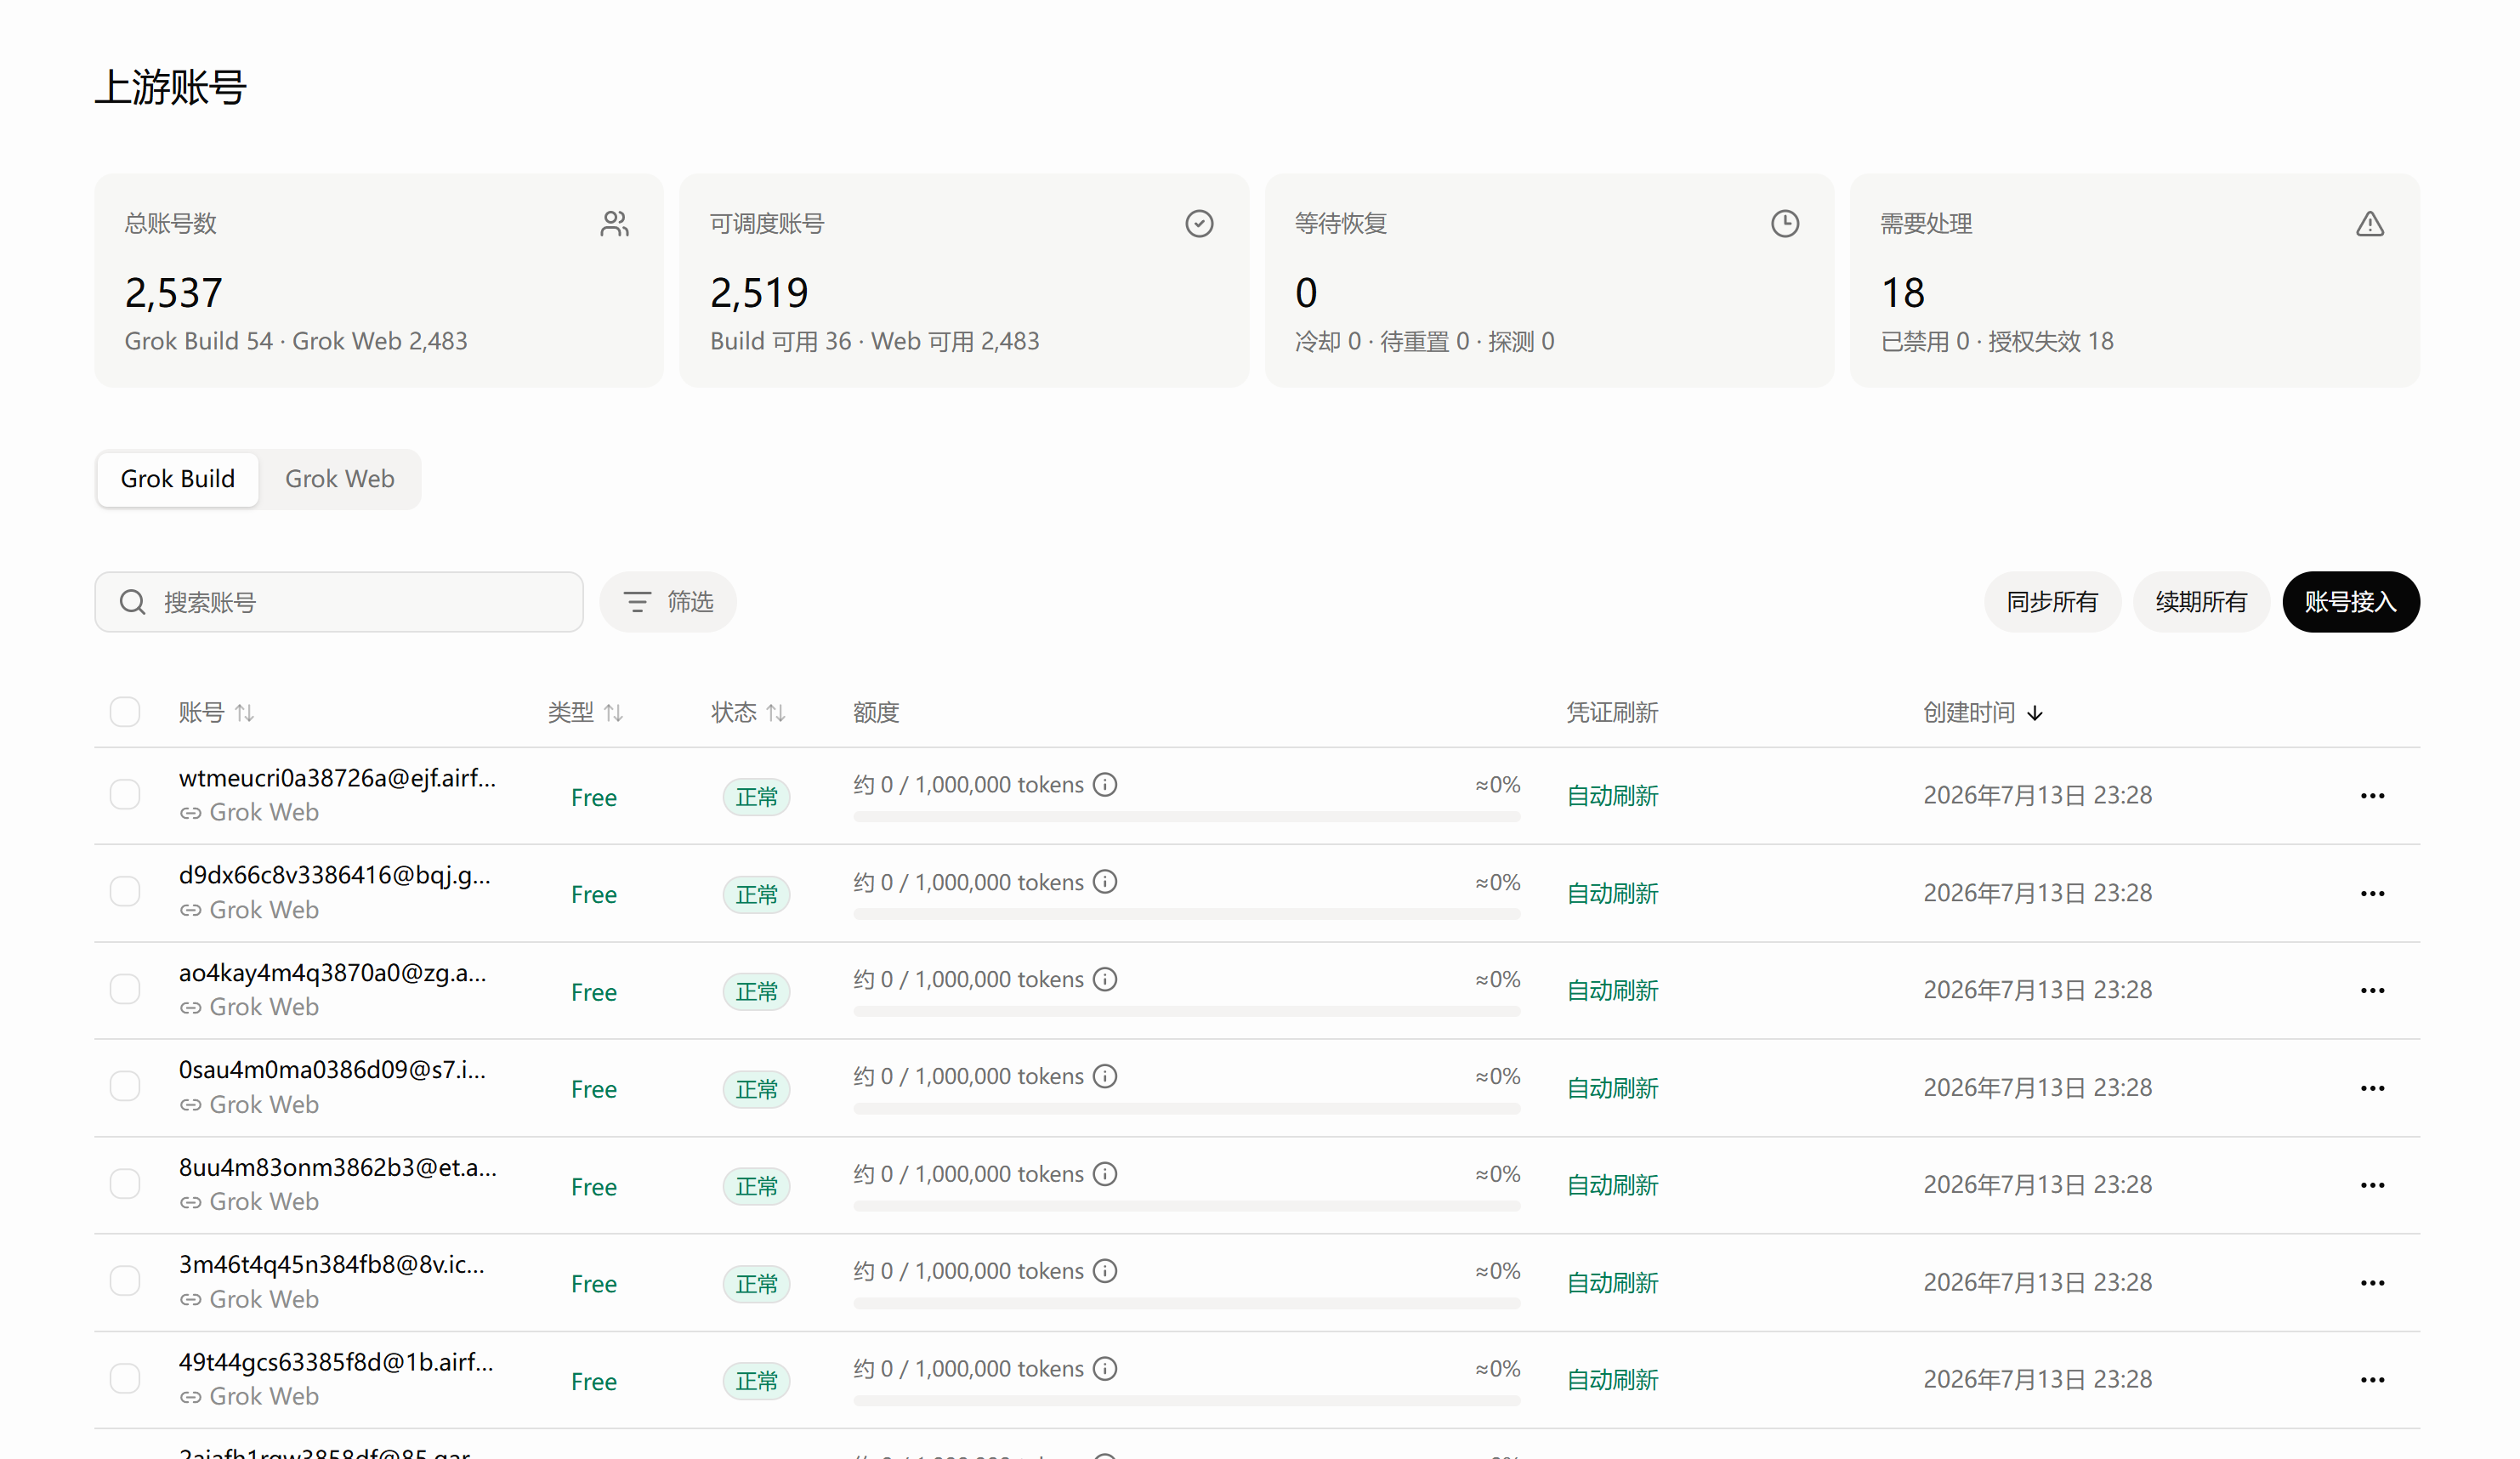Screen dimensions: 2520x1459
Task: Show quota info icon for 3m46t4q45n384fb8 row
Action: coord(1105,1271)
